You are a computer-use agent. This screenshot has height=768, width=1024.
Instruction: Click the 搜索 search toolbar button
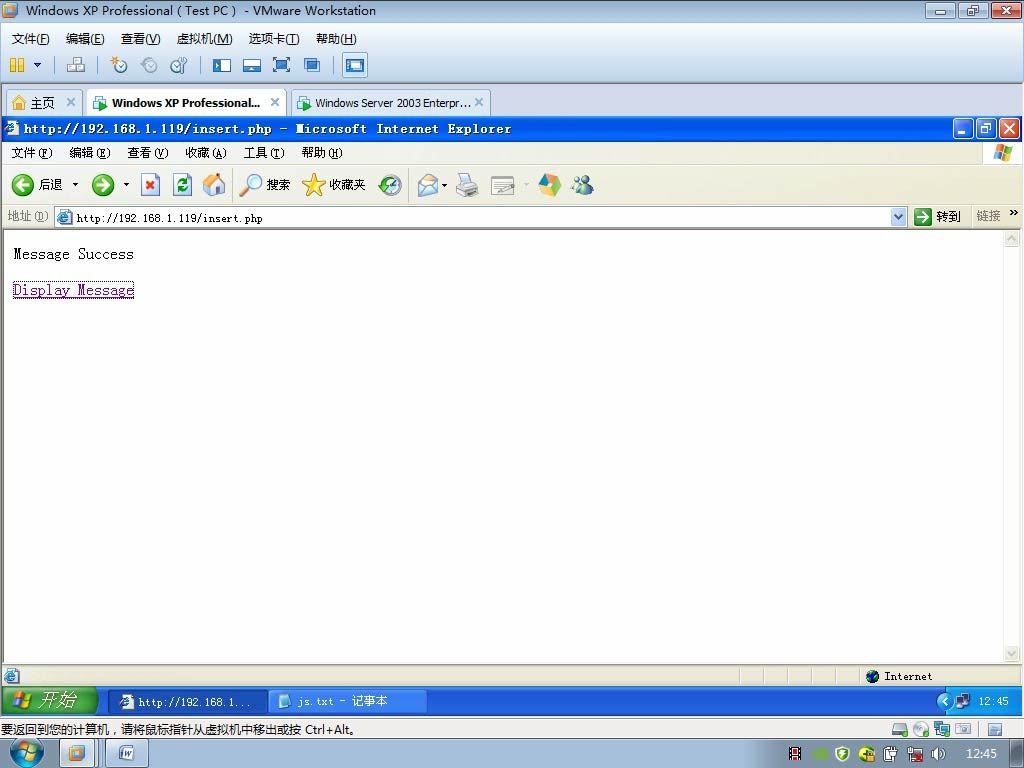click(x=264, y=185)
